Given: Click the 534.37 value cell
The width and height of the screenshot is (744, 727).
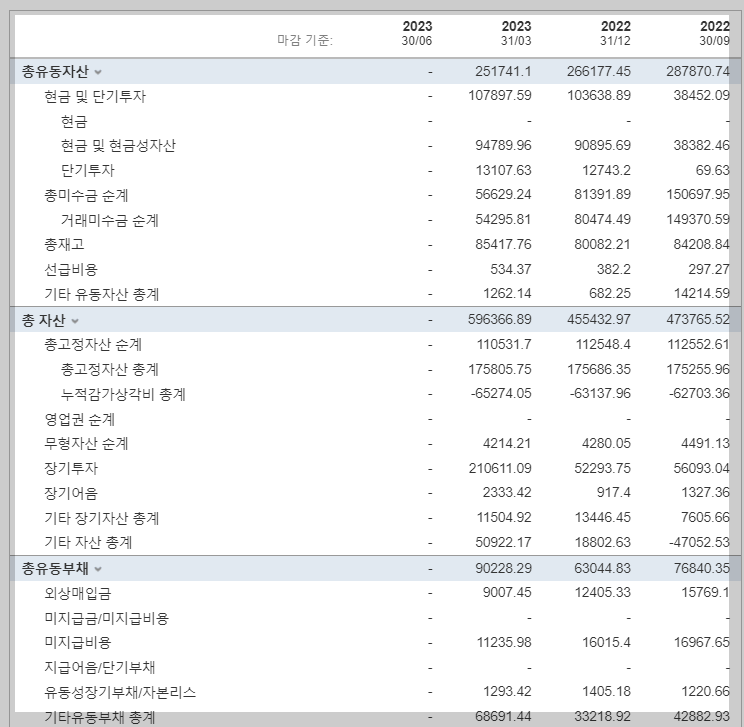Looking at the screenshot, I should (x=511, y=269).
